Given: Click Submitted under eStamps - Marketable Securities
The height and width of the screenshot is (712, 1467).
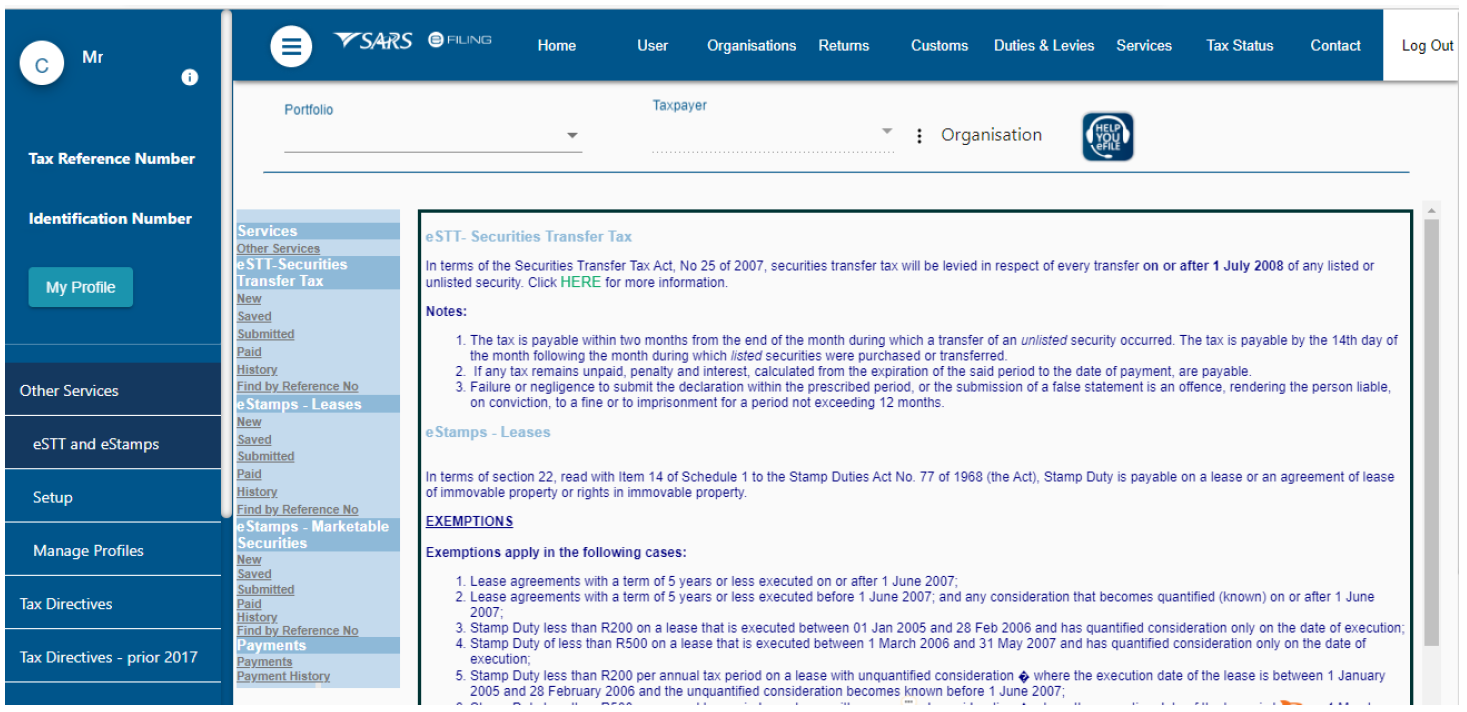Looking at the screenshot, I should (x=265, y=590).
